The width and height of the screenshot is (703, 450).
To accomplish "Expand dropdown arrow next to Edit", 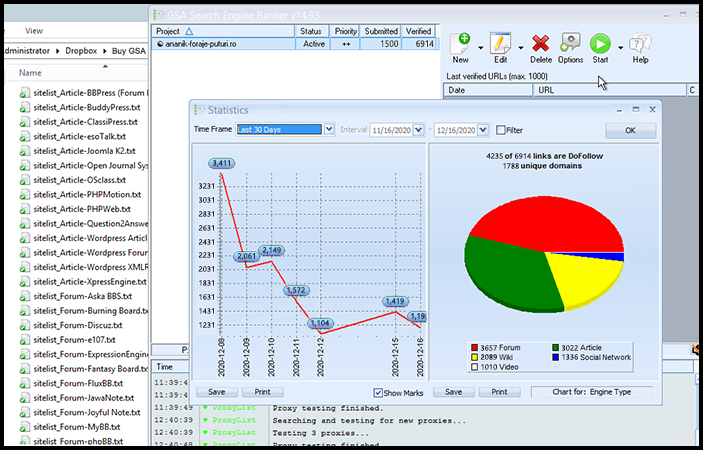I will pyautogui.click(x=521, y=48).
